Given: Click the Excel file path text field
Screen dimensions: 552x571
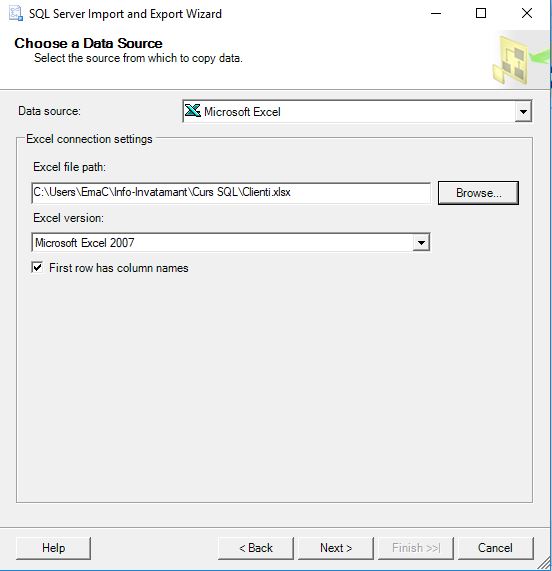Looking at the screenshot, I should point(231,193).
